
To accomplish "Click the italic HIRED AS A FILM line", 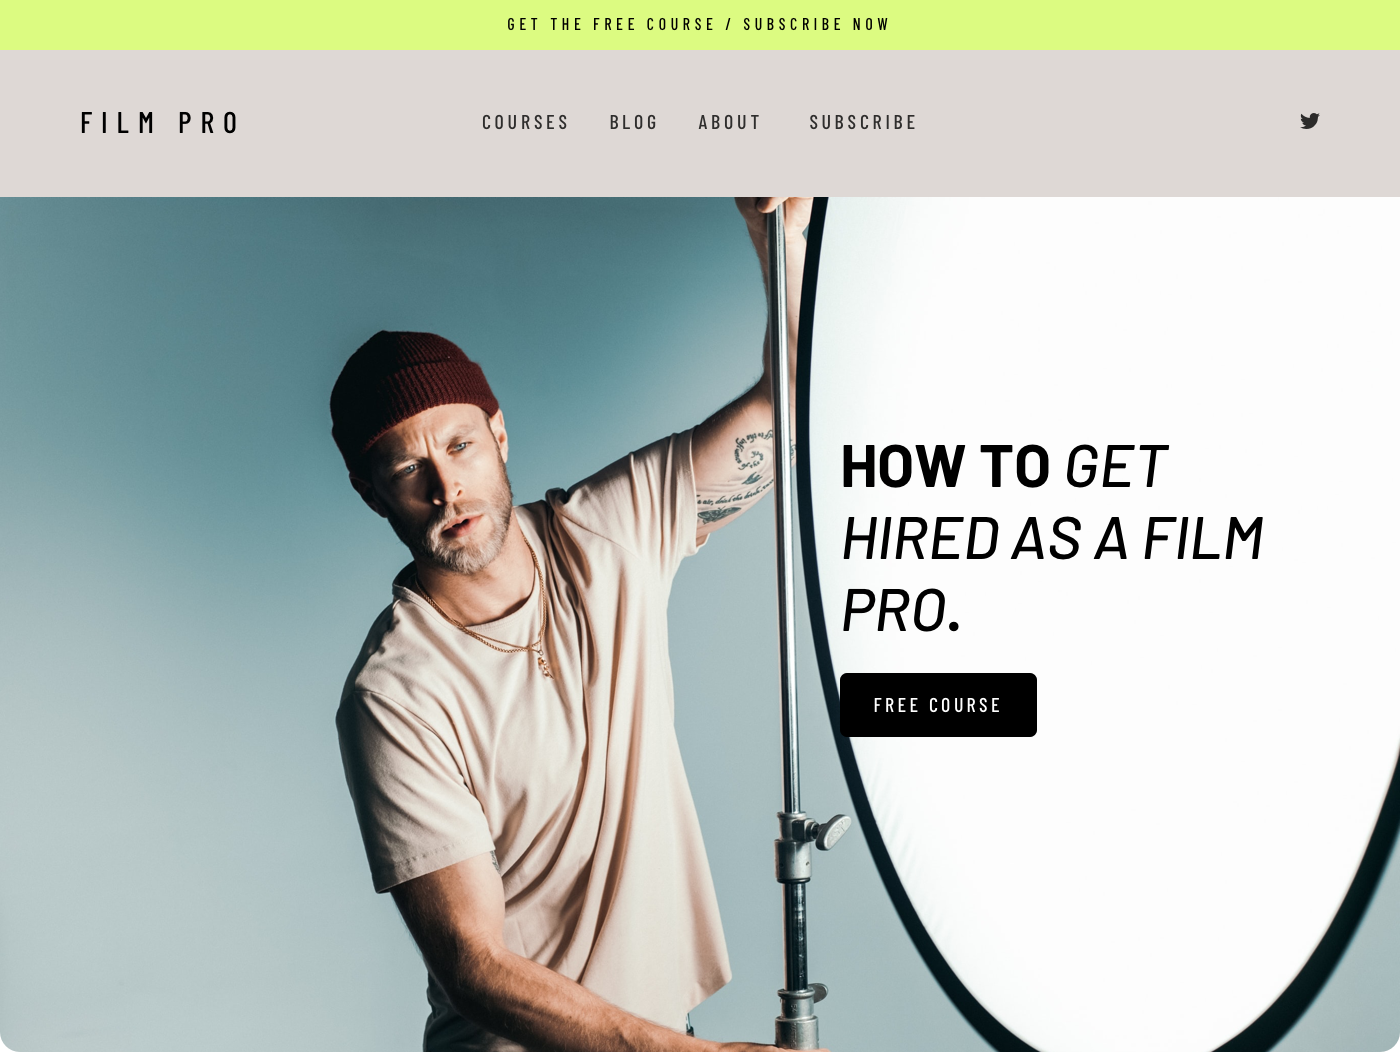I will [x=1052, y=539].
